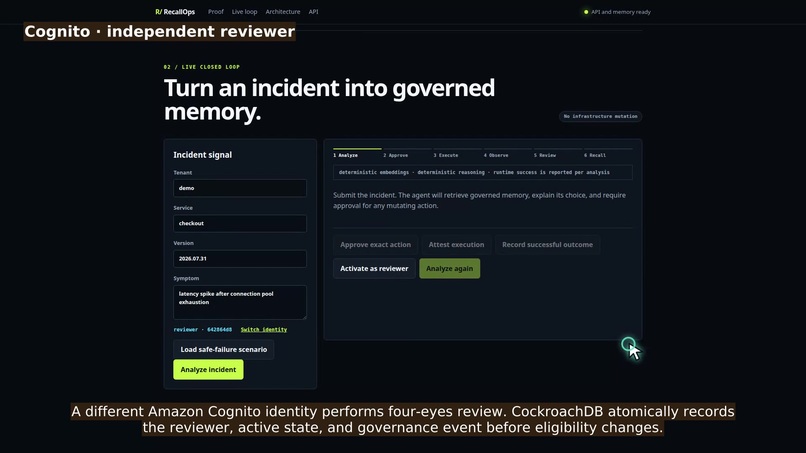Click the deterministic embeddings status banner
Viewport: 806px width, 453px height.
point(483,172)
